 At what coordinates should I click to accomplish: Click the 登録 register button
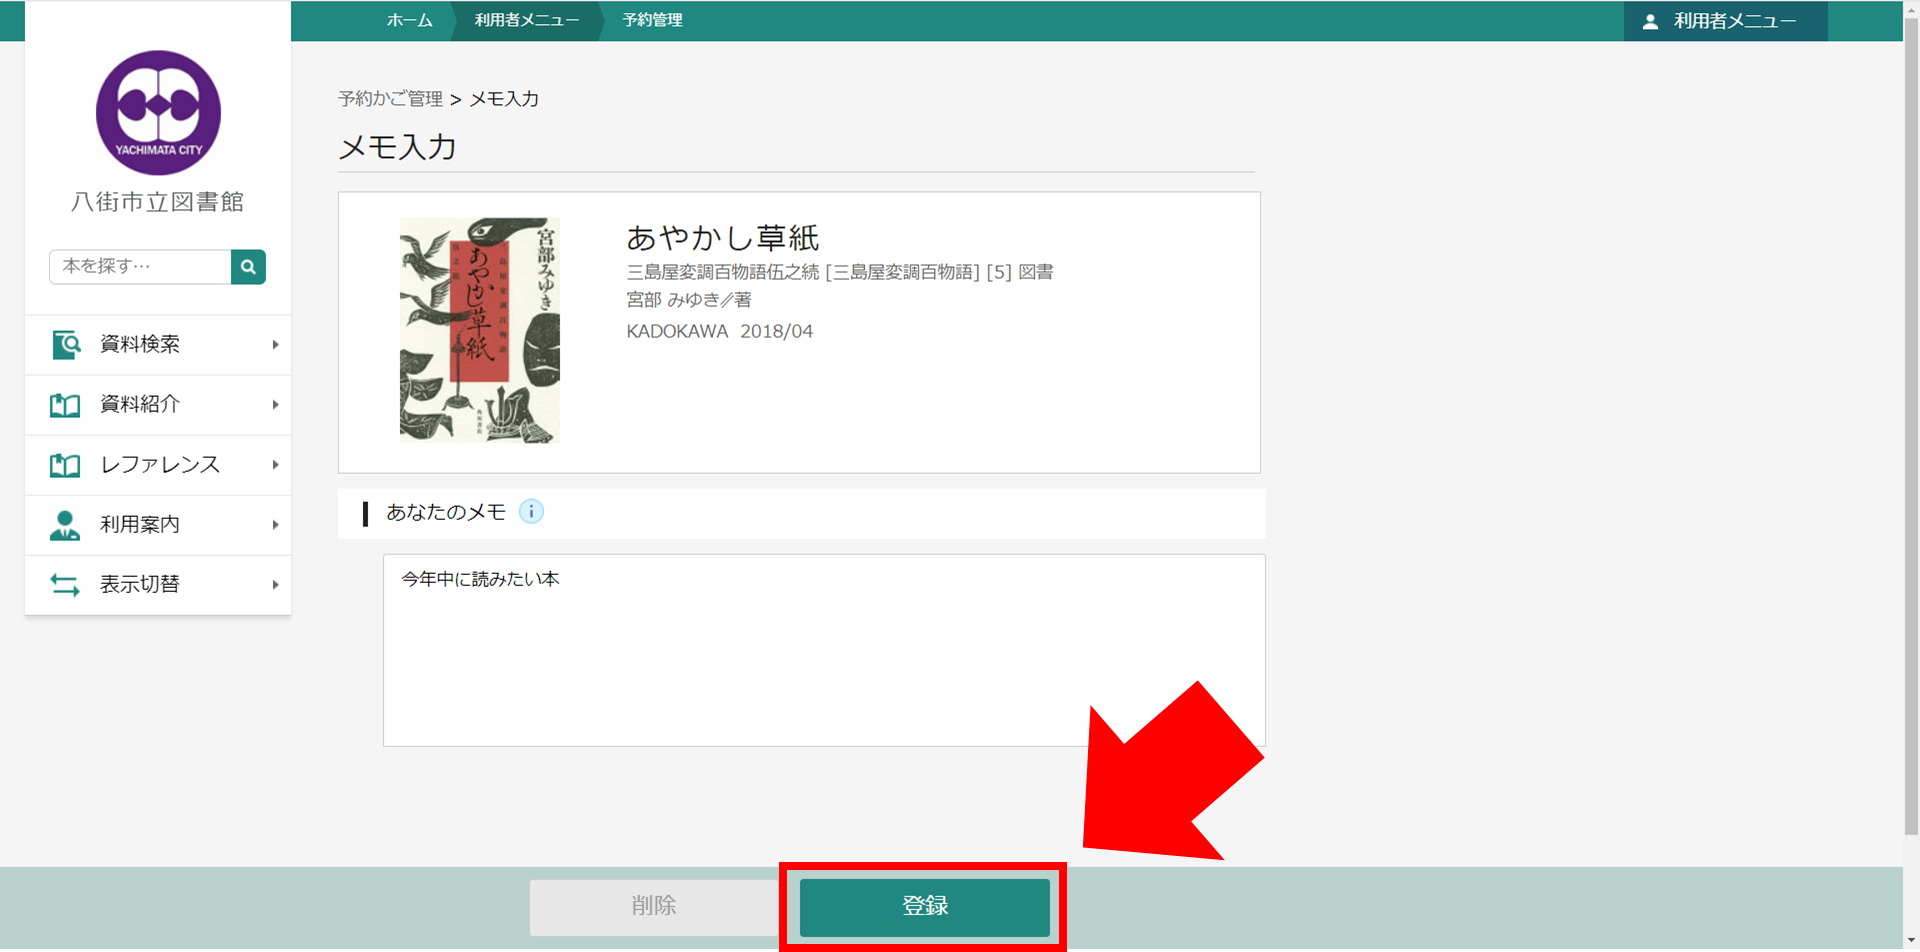tap(925, 907)
